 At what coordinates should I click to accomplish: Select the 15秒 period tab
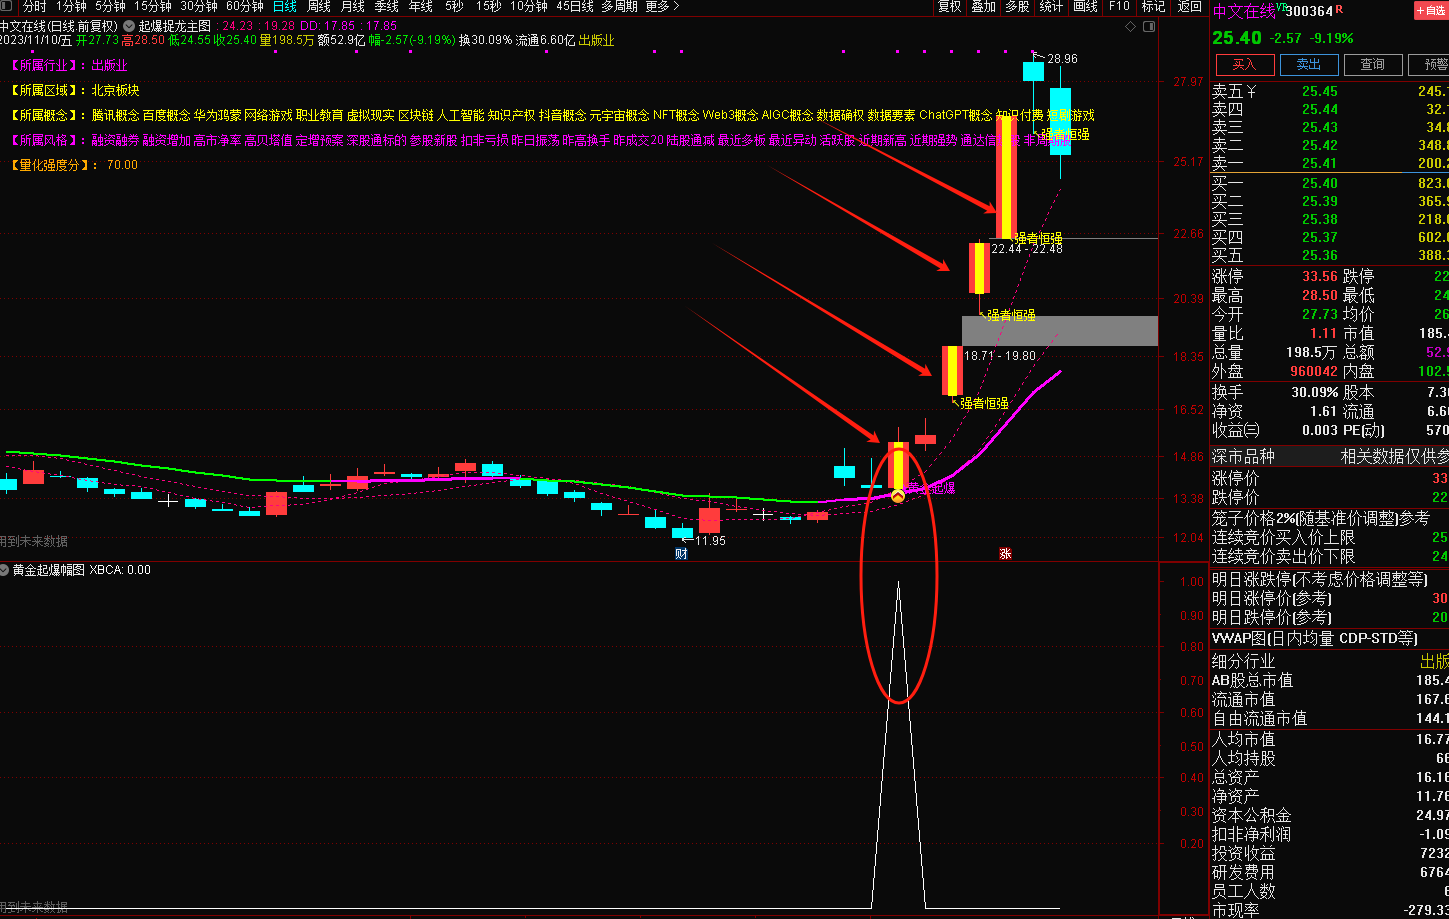coord(489,6)
